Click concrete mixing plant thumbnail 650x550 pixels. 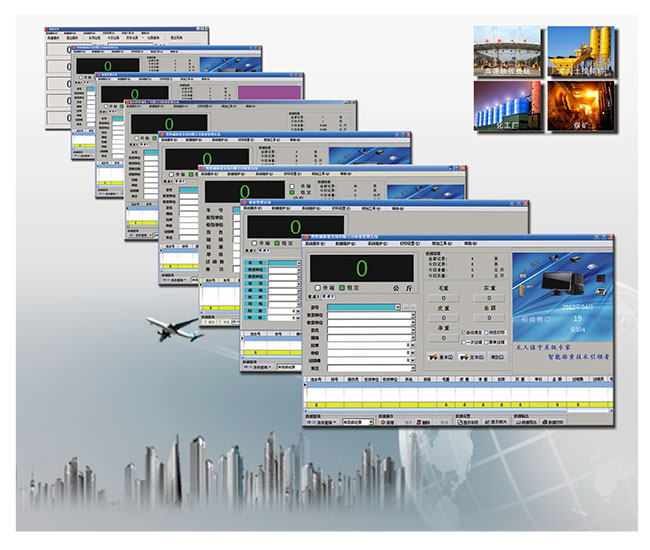tap(581, 51)
